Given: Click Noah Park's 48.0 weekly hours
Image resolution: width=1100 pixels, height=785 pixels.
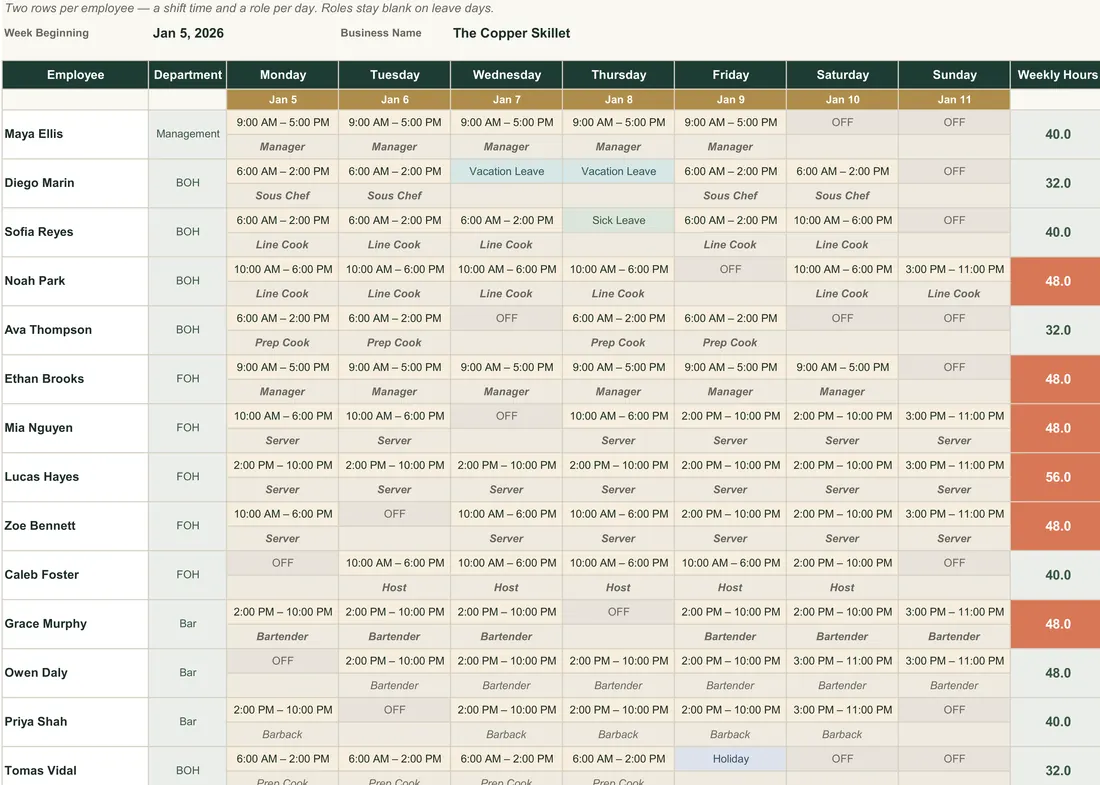Looking at the screenshot, I should click(x=1057, y=281).
